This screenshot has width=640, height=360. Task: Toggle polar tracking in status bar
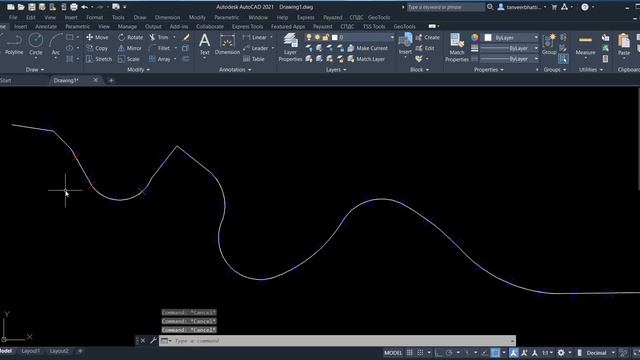pyautogui.click(x=449, y=353)
